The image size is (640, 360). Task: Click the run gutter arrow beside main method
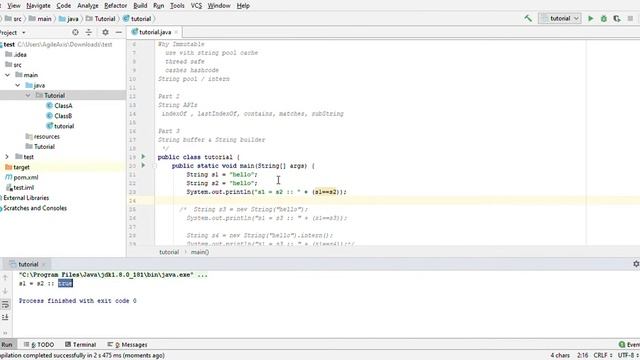click(x=143, y=165)
